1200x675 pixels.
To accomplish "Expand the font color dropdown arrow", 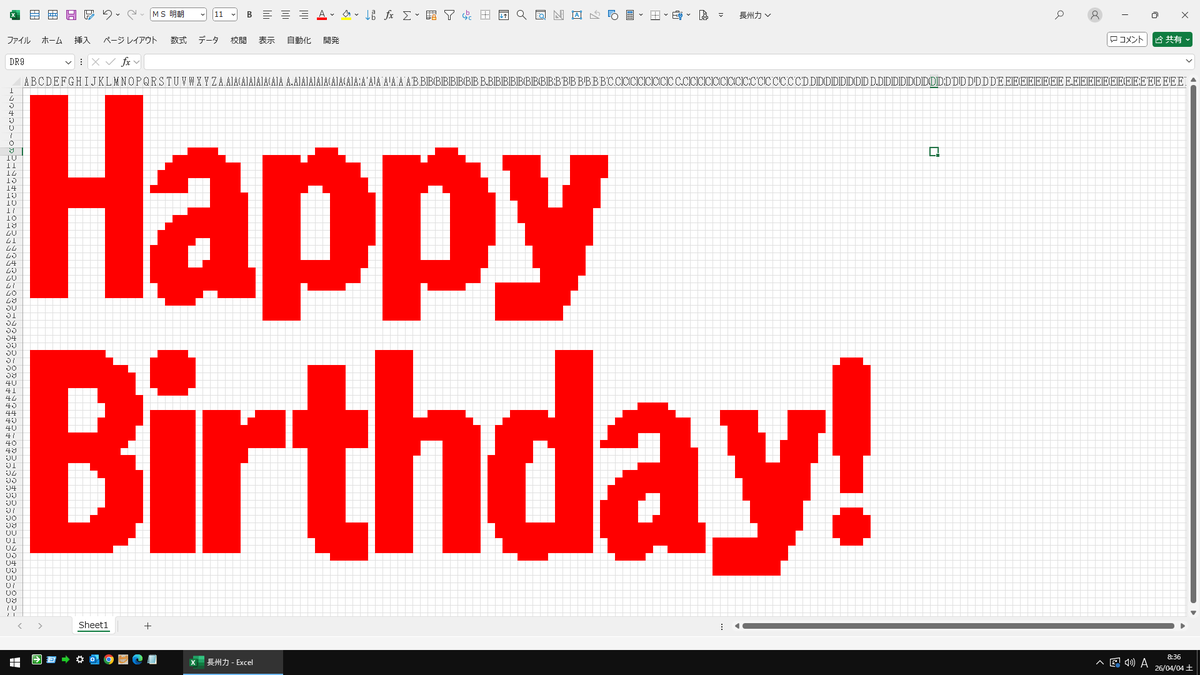I will click(332, 15).
